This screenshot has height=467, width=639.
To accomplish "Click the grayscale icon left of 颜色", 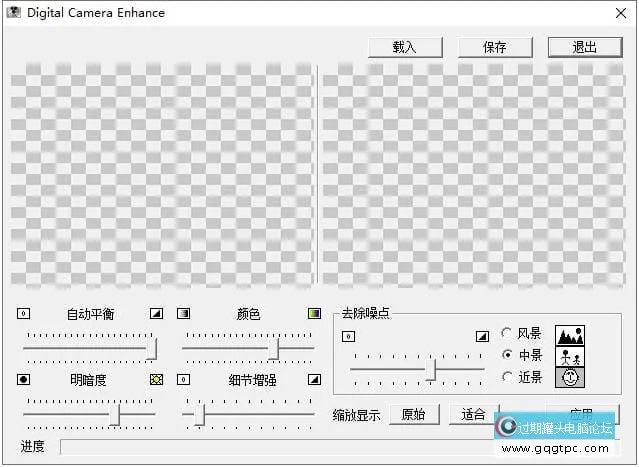I will 183,313.
